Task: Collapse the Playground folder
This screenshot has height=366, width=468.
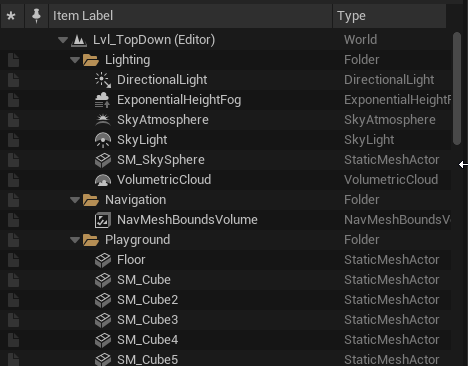Action: (75, 240)
